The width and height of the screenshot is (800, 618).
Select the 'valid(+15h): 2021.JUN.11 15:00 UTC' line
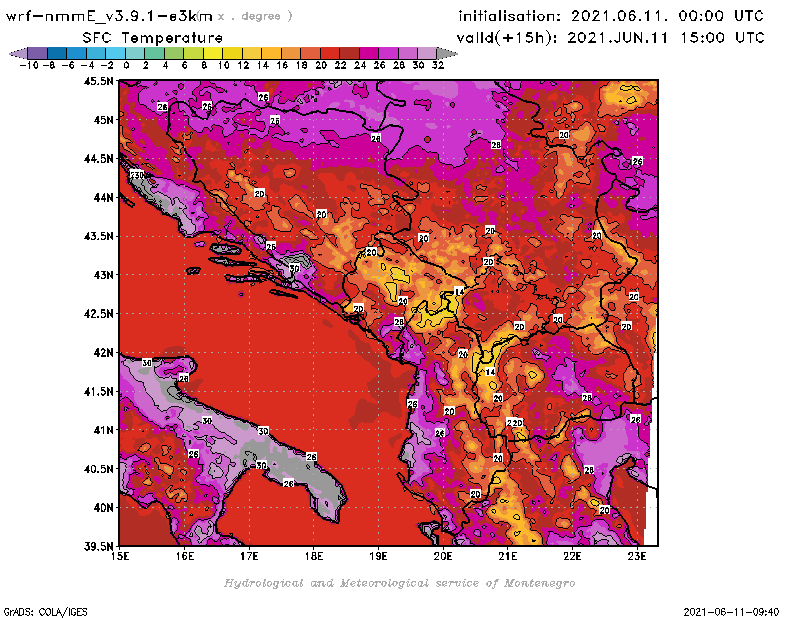click(x=610, y=38)
